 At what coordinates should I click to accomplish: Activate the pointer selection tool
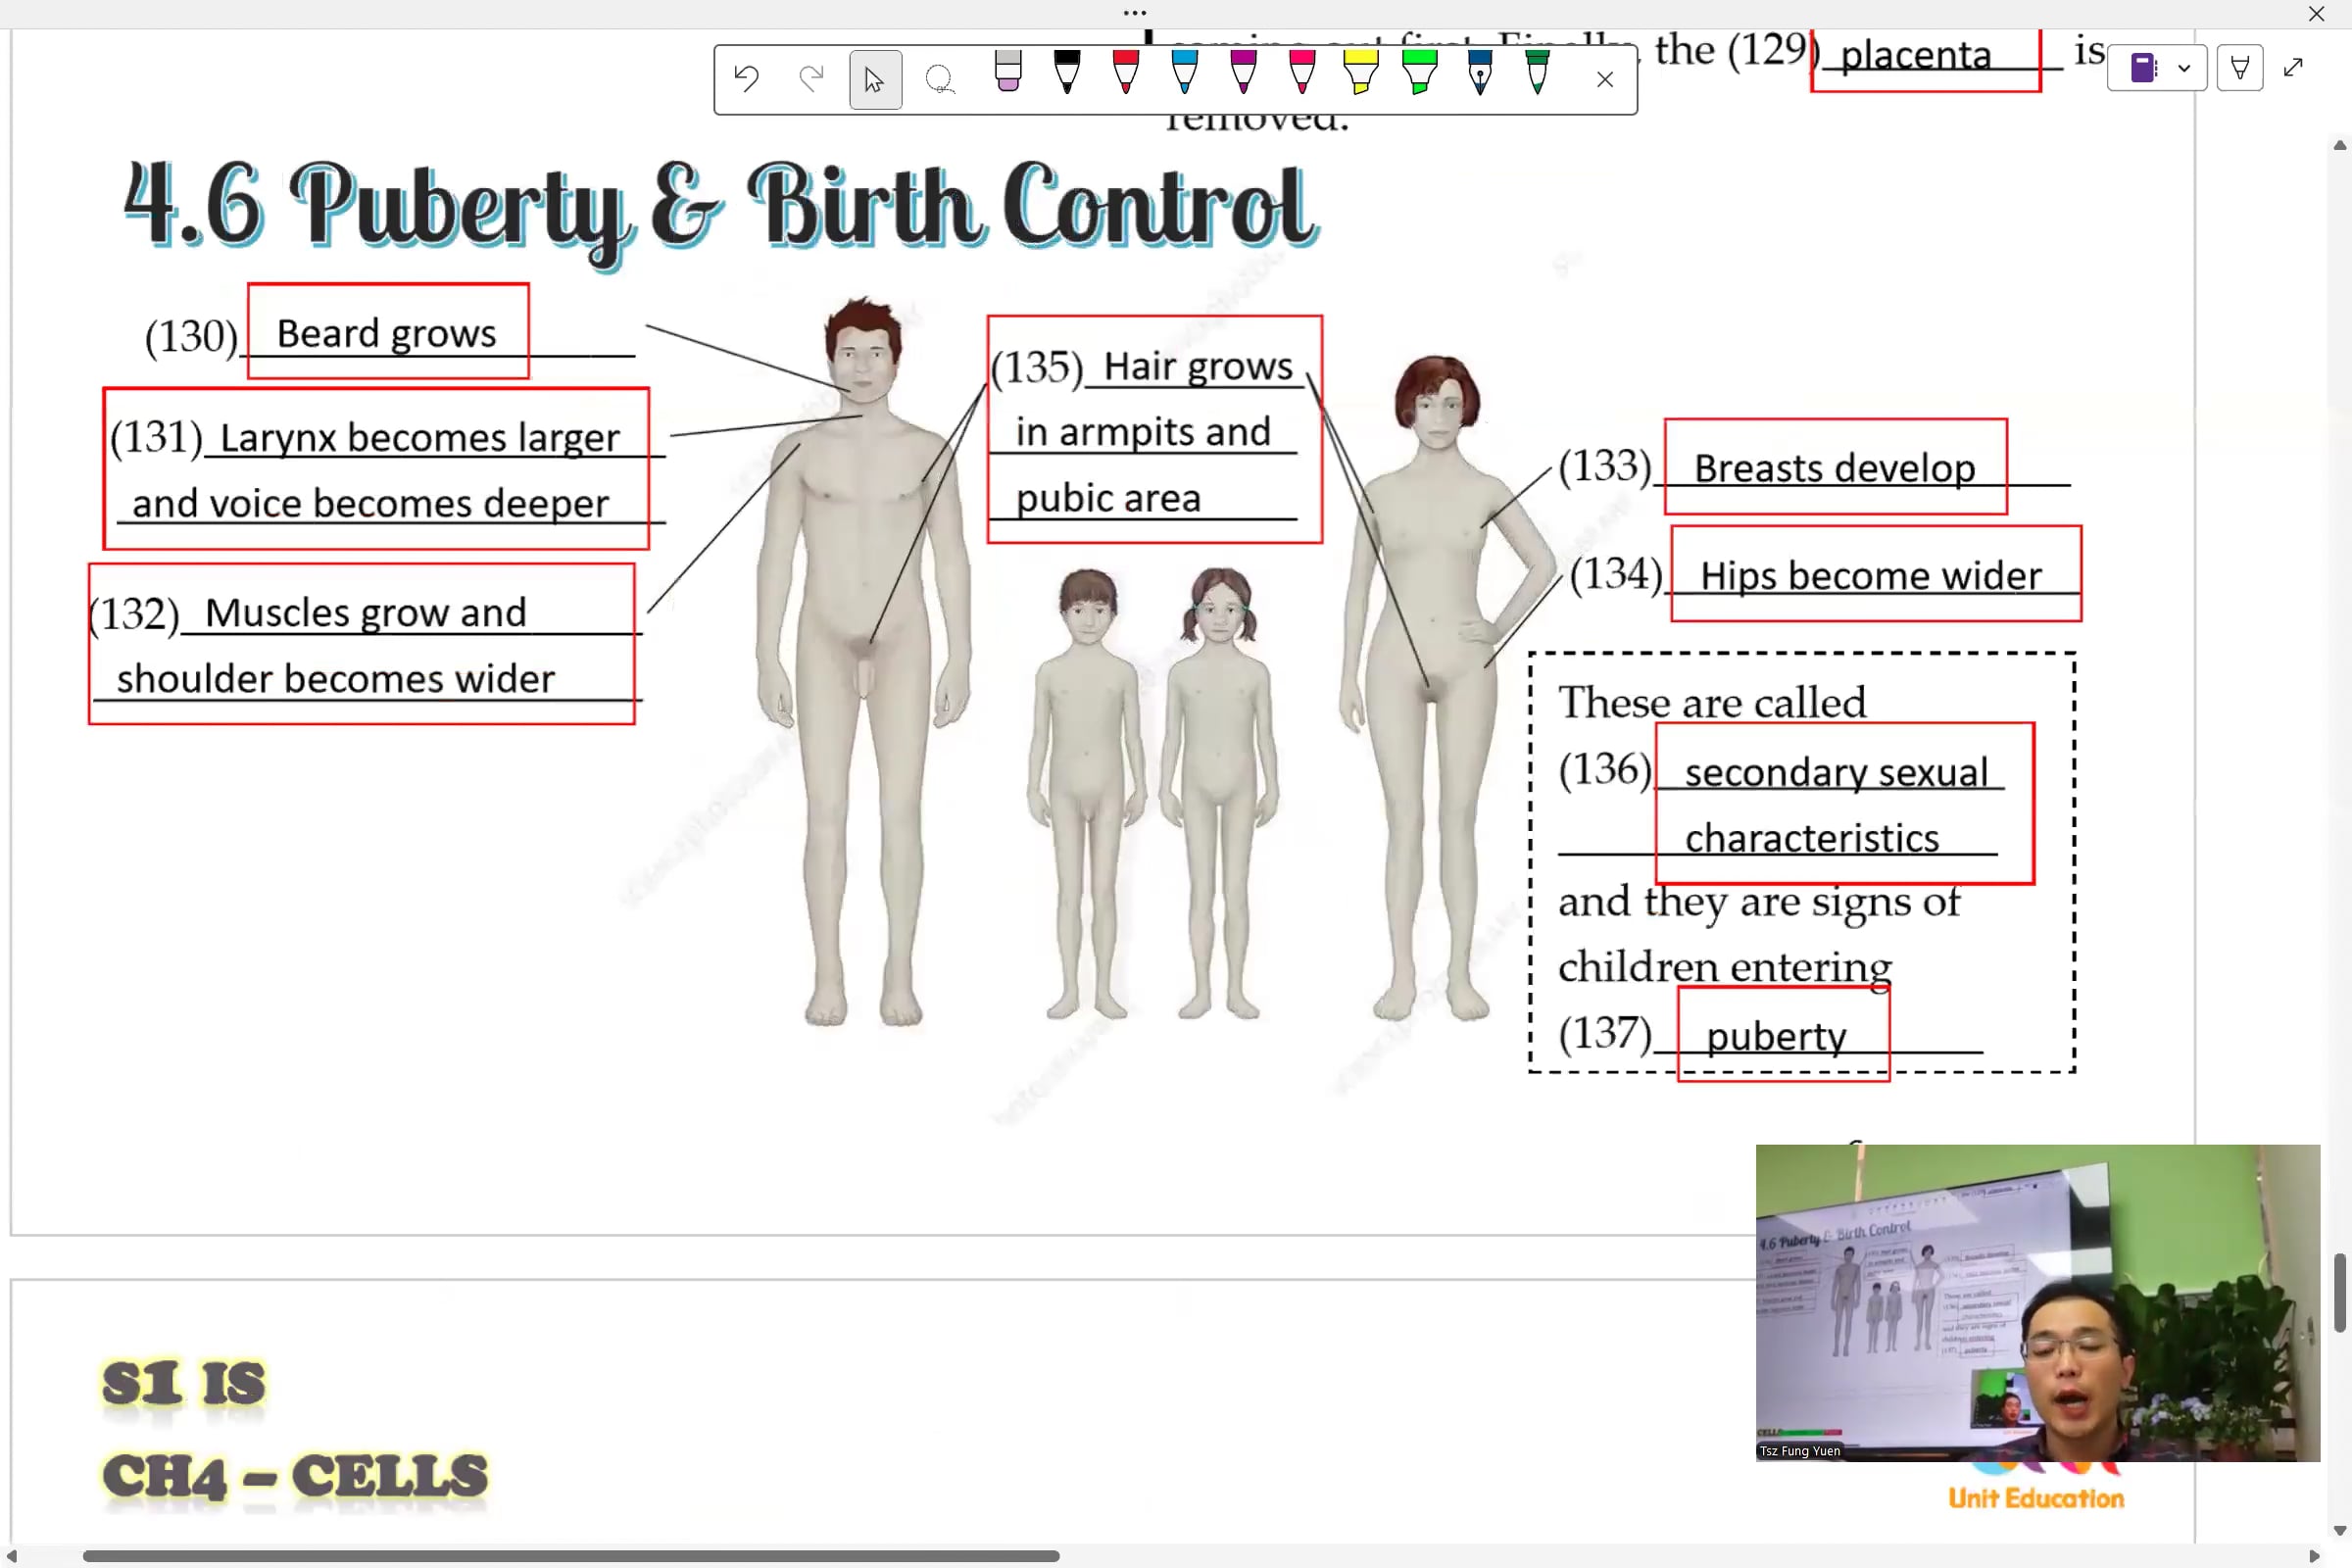tap(874, 79)
